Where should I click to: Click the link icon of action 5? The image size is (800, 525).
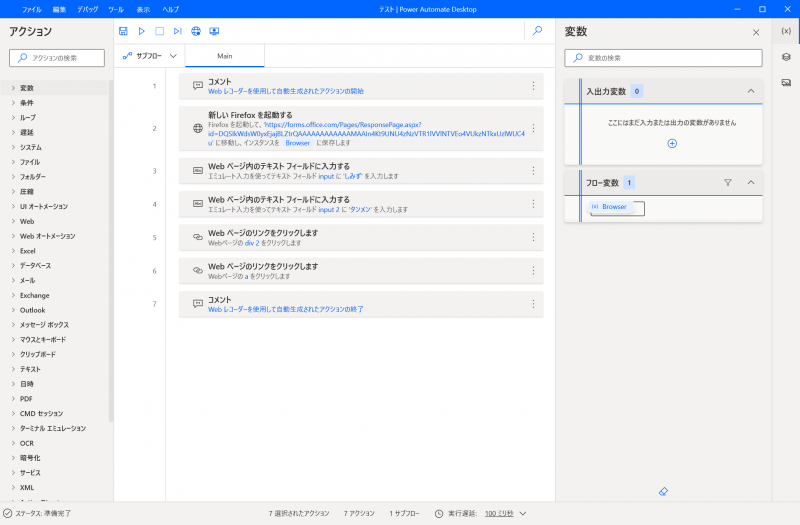click(x=197, y=237)
